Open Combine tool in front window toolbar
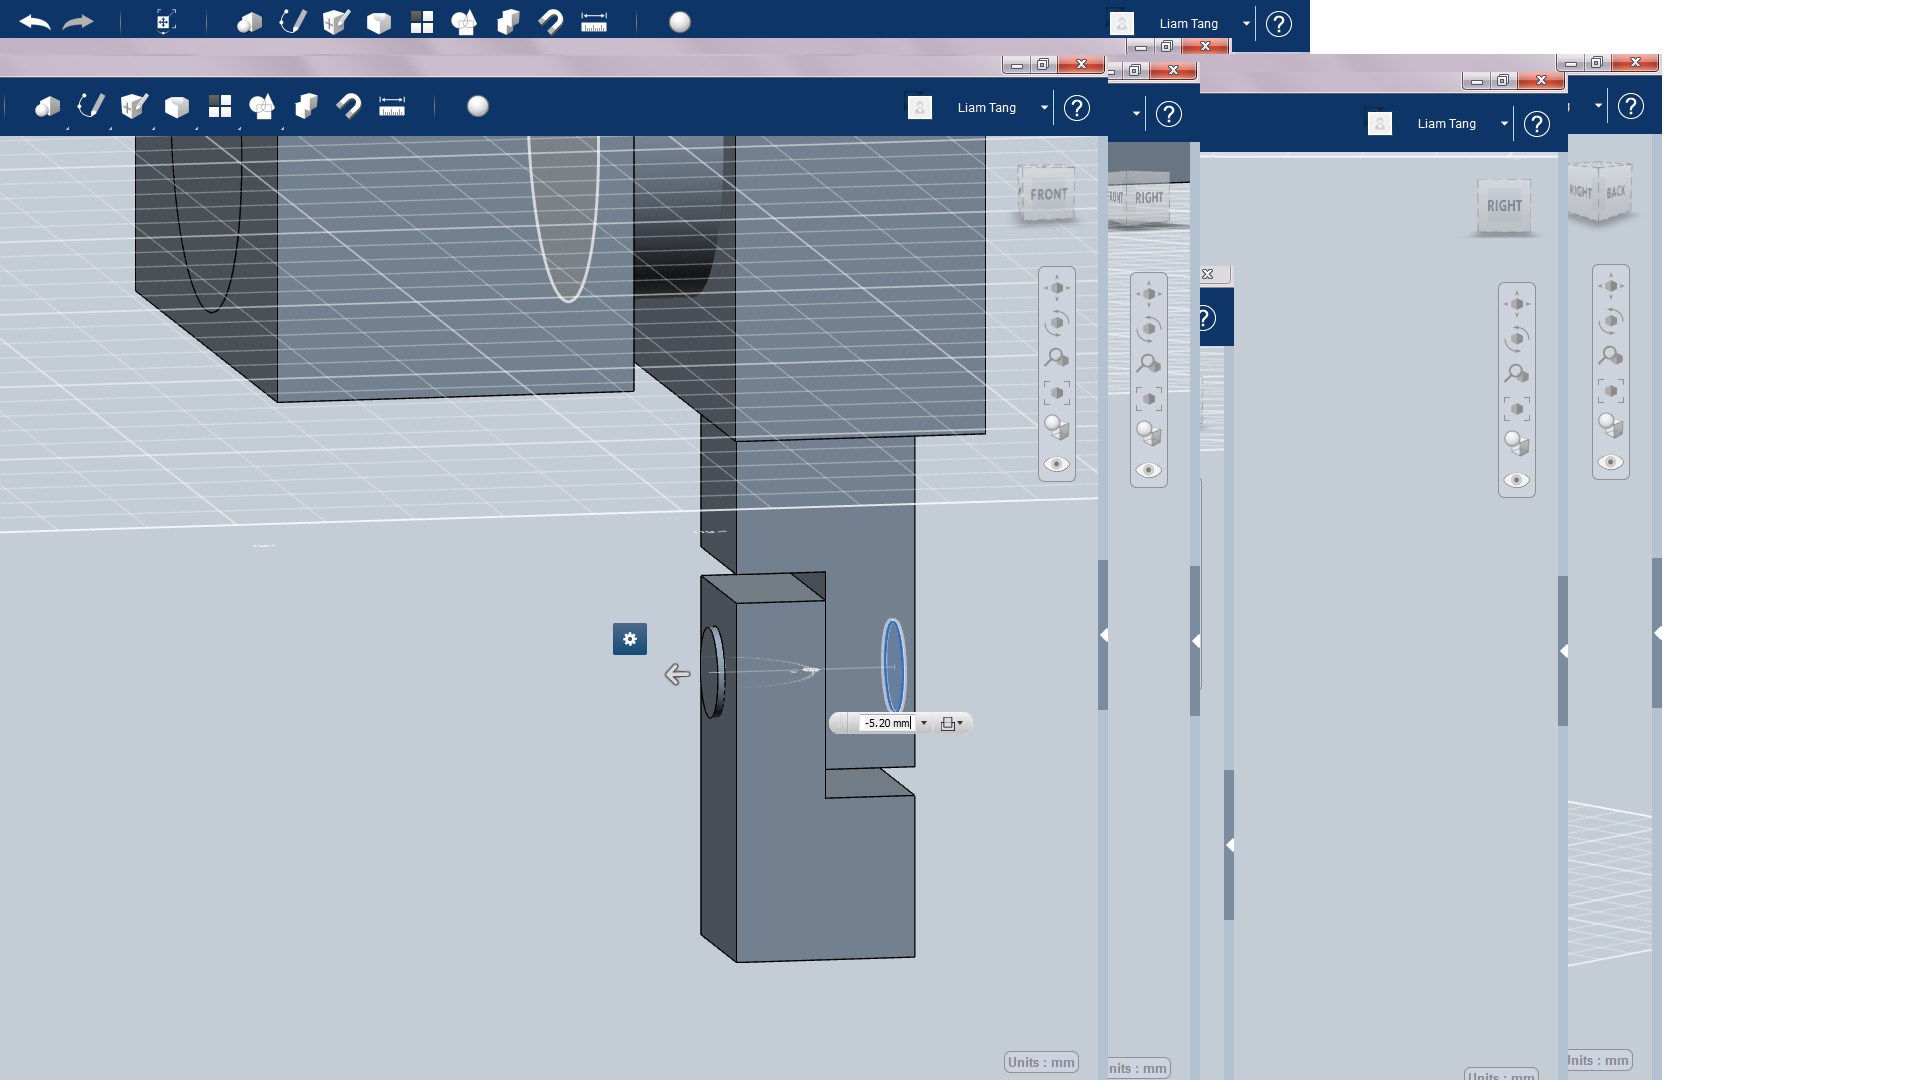The height and width of the screenshot is (1080, 1920). [306, 106]
